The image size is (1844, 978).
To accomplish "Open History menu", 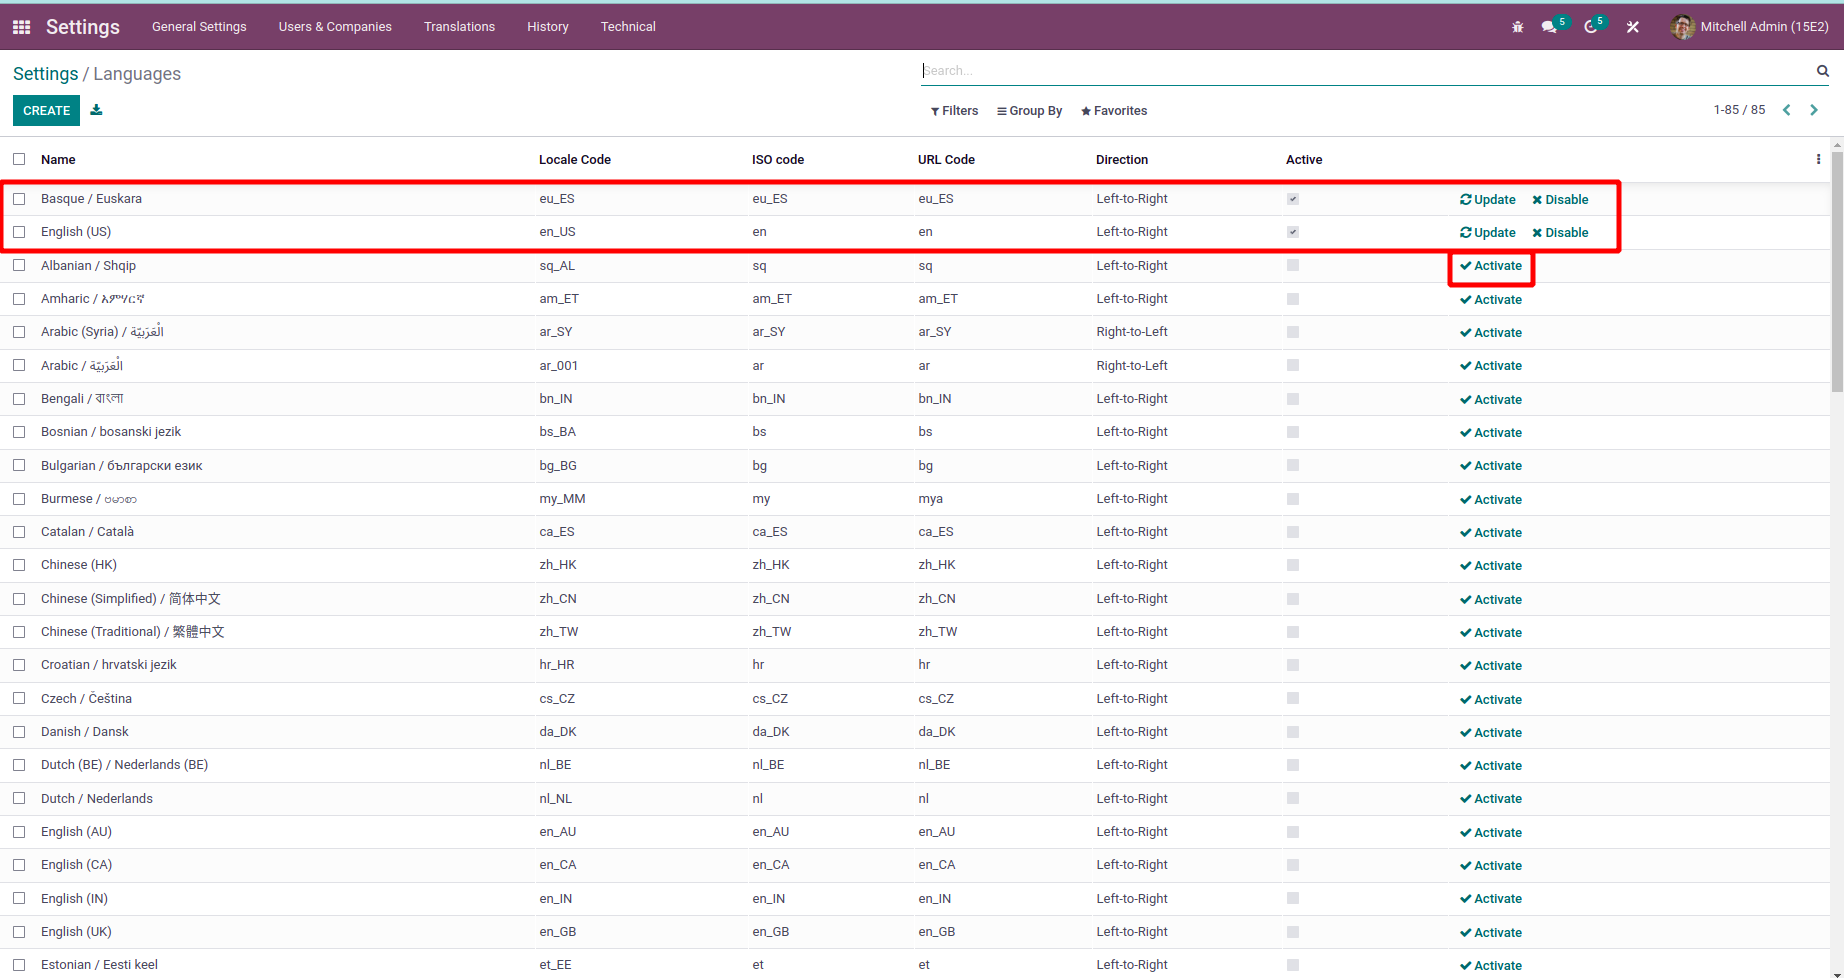I will [548, 27].
